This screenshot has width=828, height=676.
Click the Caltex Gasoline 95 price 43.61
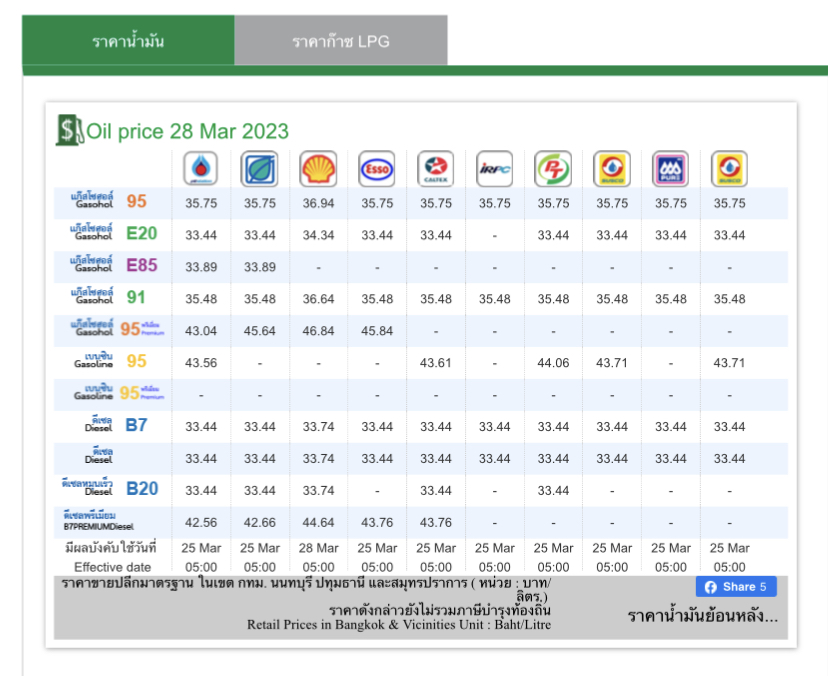pos(436,363)
